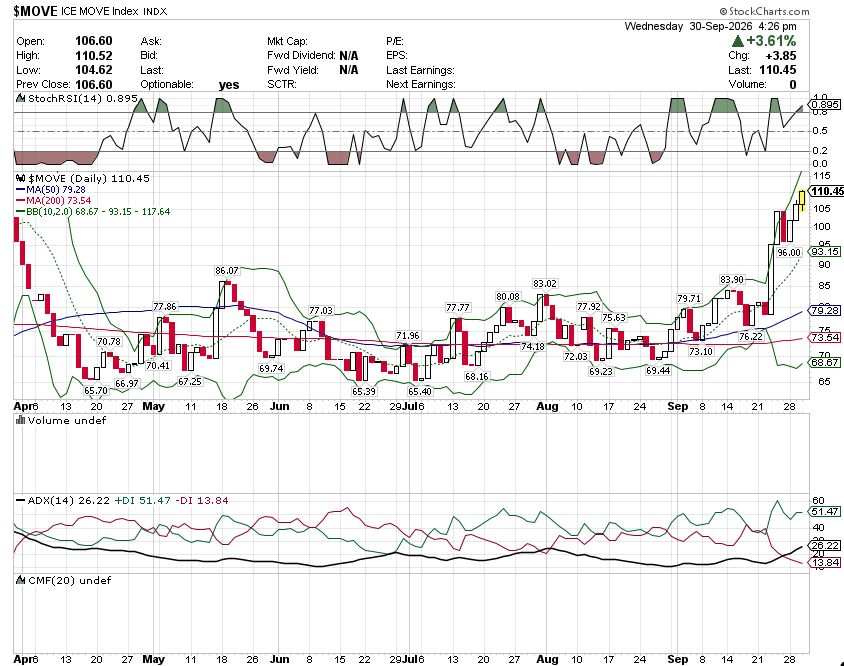
Task: Click the Next Earnings label
Action: (421, 85)
